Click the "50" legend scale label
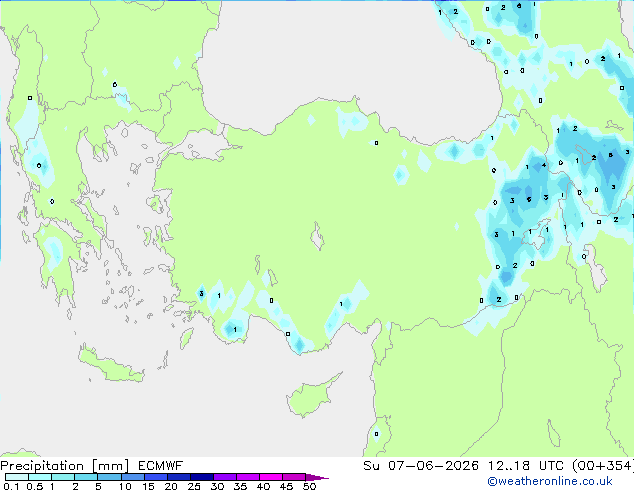The width and height of the screenshot is (634, 490). pos(310,486)
